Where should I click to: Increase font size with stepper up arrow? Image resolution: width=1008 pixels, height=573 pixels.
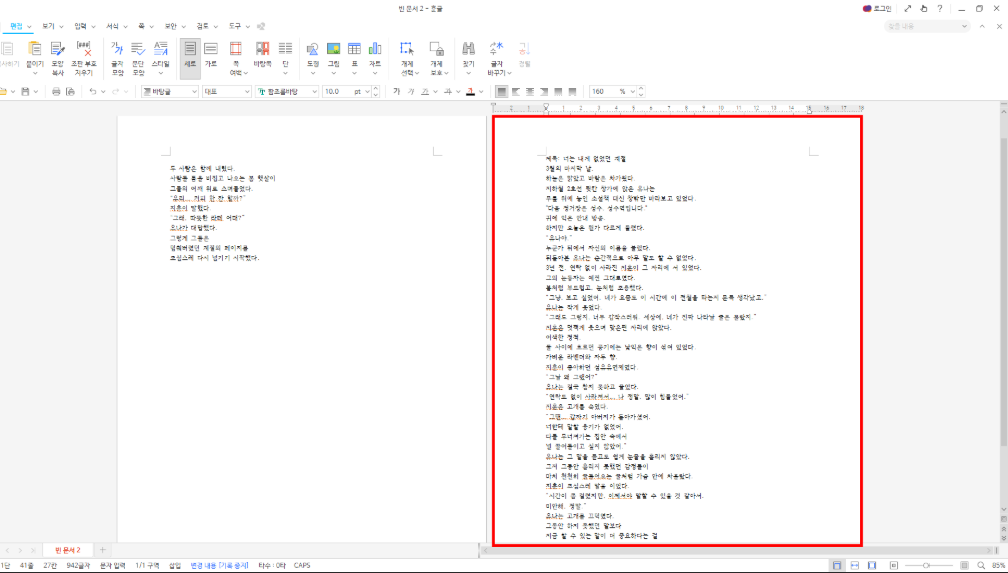coord(376,89)
